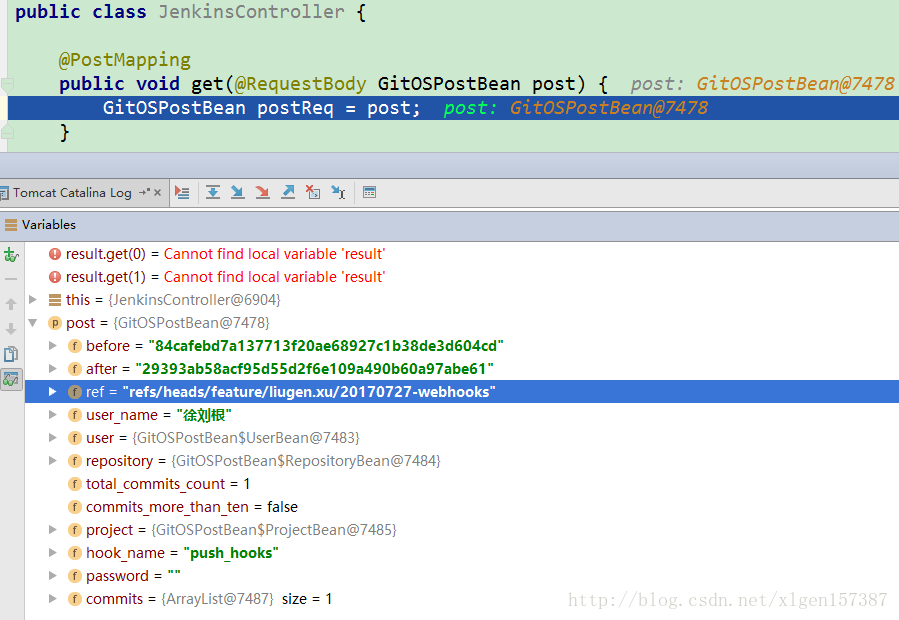Open the Evaluate Expression calculator icon

[369, 192]
